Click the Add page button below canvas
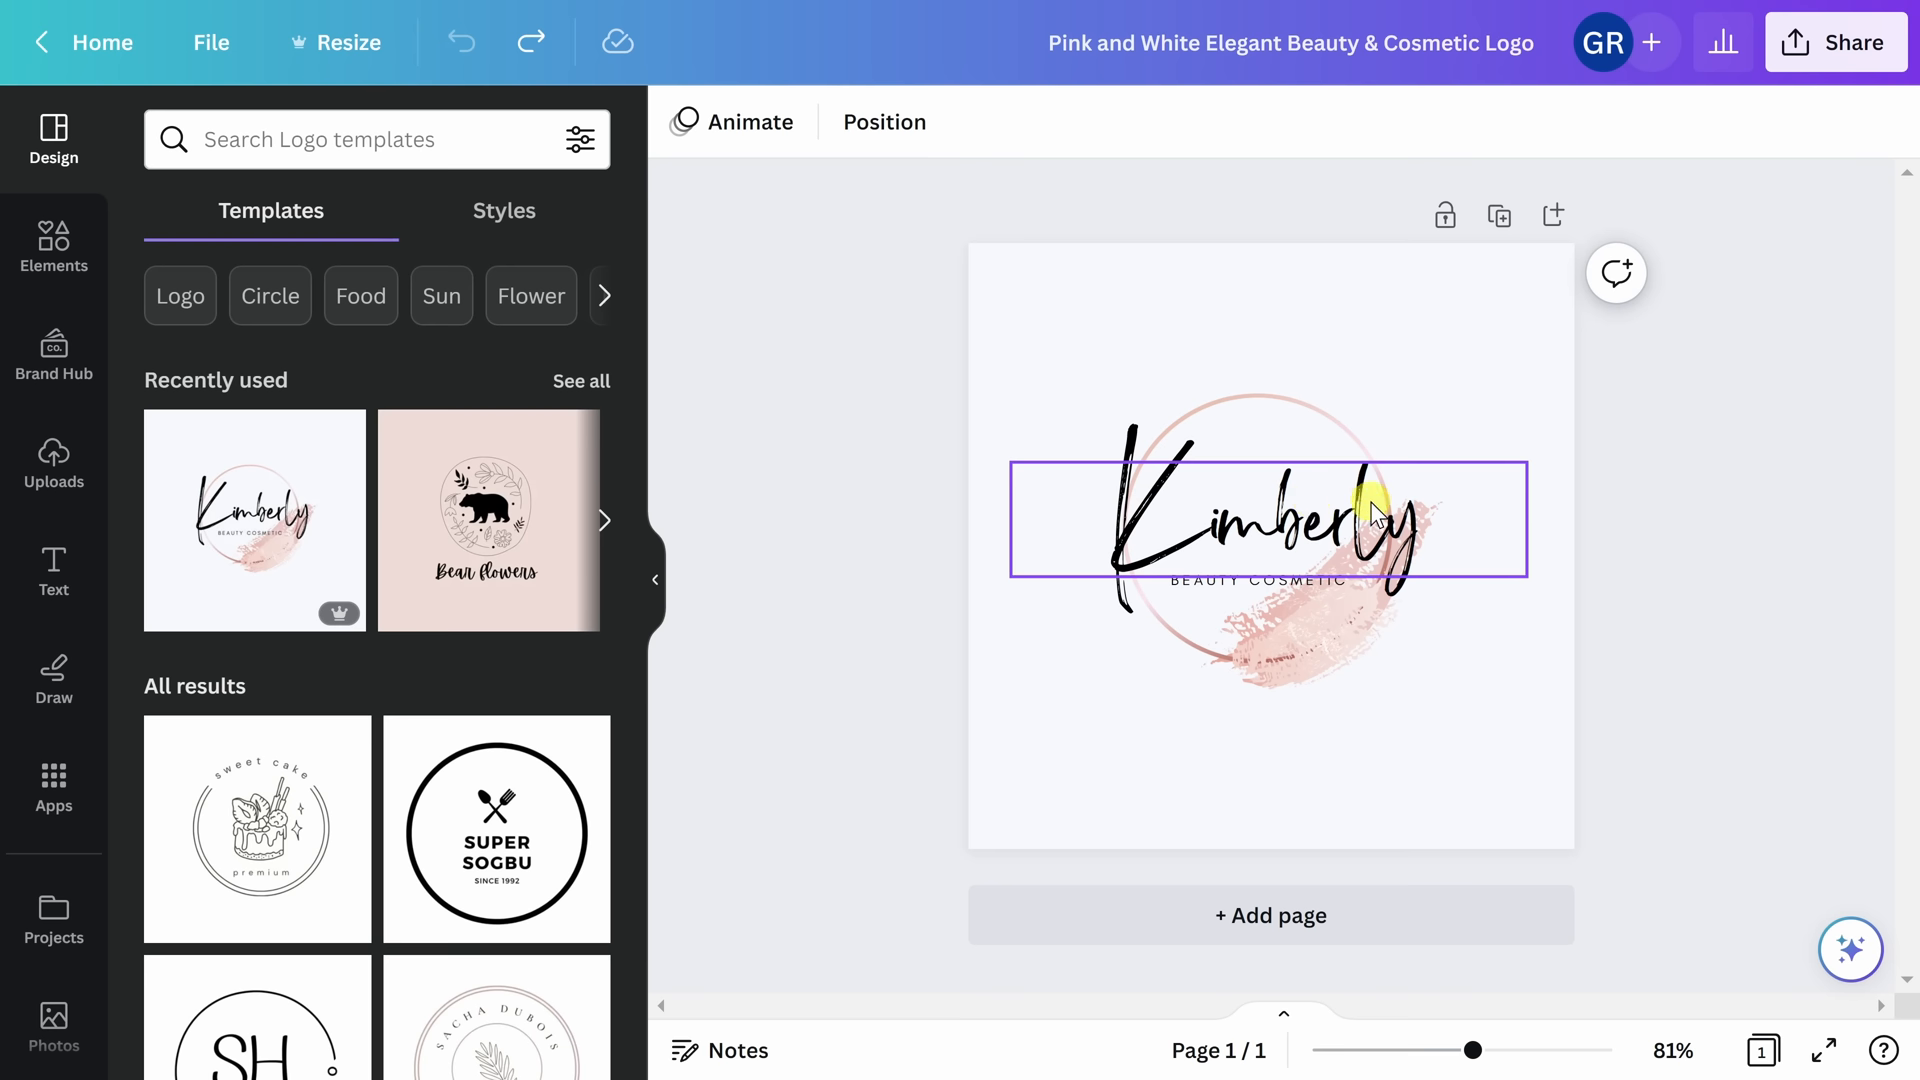The image size is (1920, 1080). click(x=1270, y=915)
